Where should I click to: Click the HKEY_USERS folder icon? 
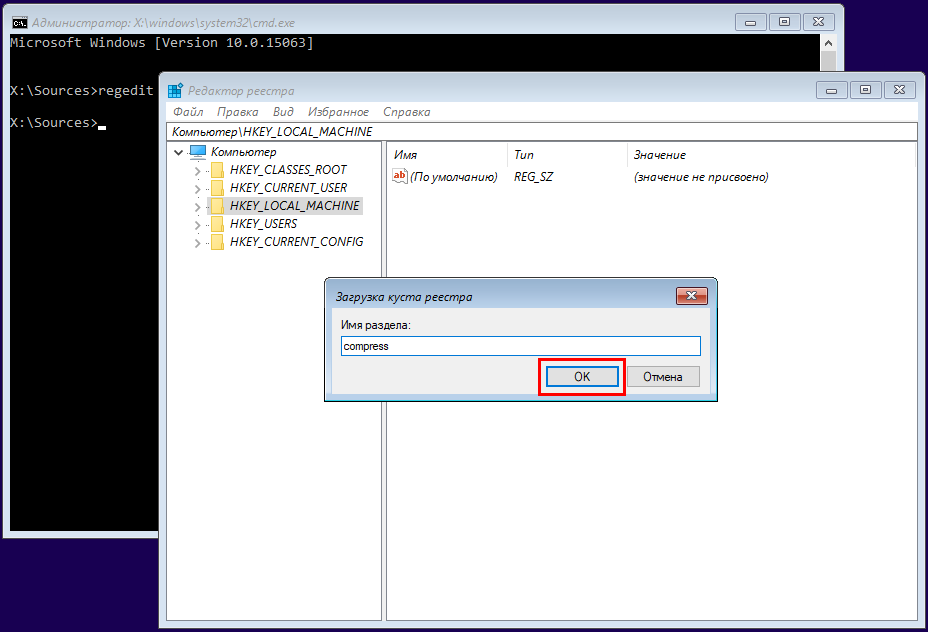tap(217, 224)
